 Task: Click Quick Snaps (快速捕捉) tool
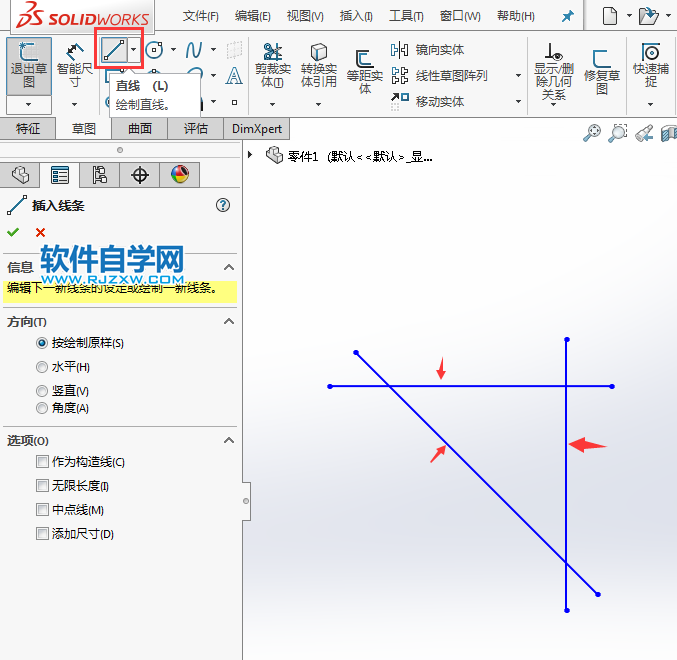[651, 65]
